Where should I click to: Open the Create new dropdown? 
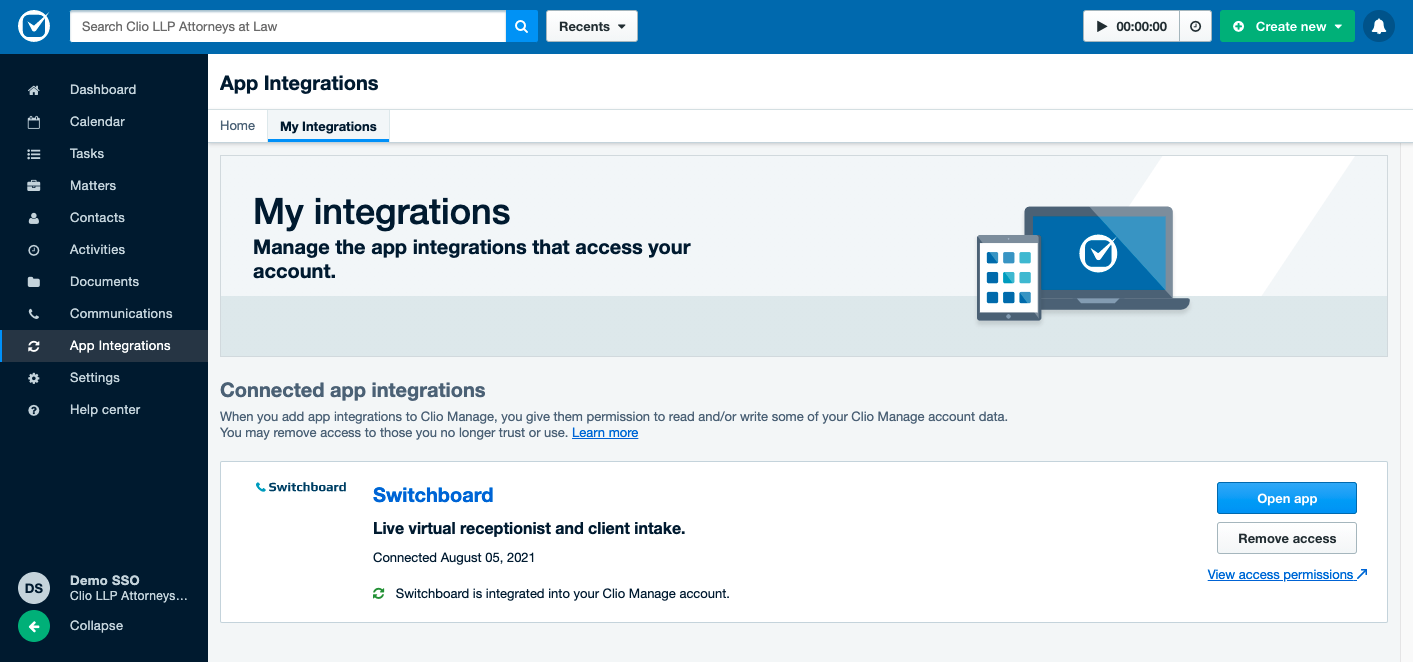[x=1287, y=26]
